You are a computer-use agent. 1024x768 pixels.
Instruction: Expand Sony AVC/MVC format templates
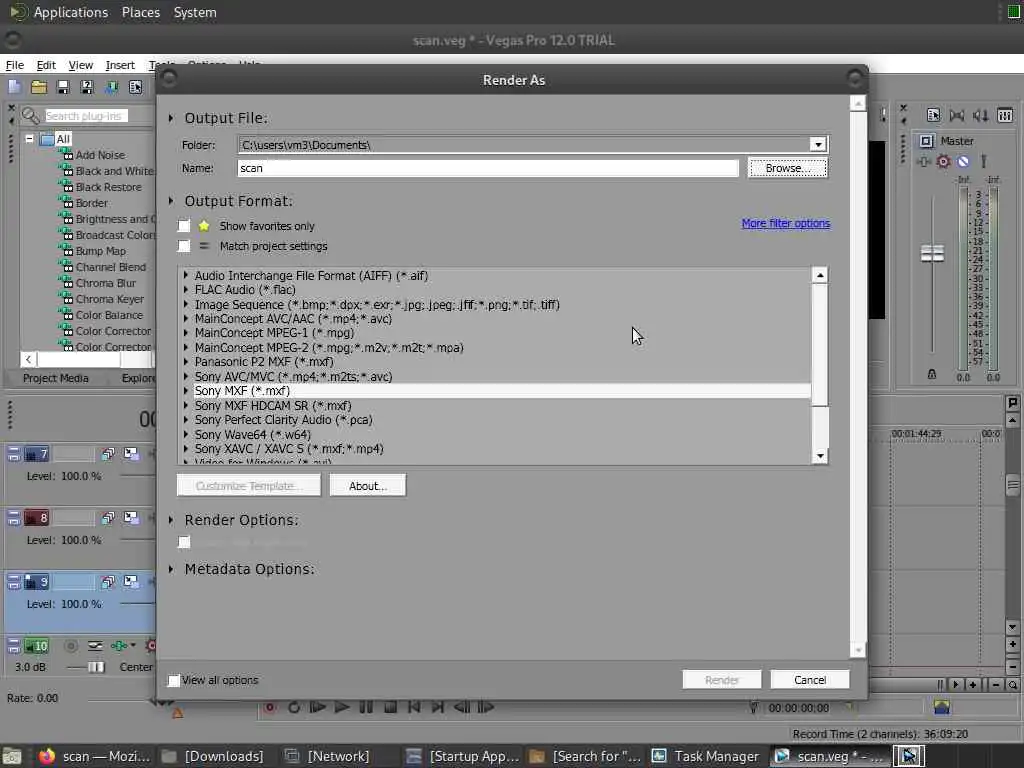[186, 377]
